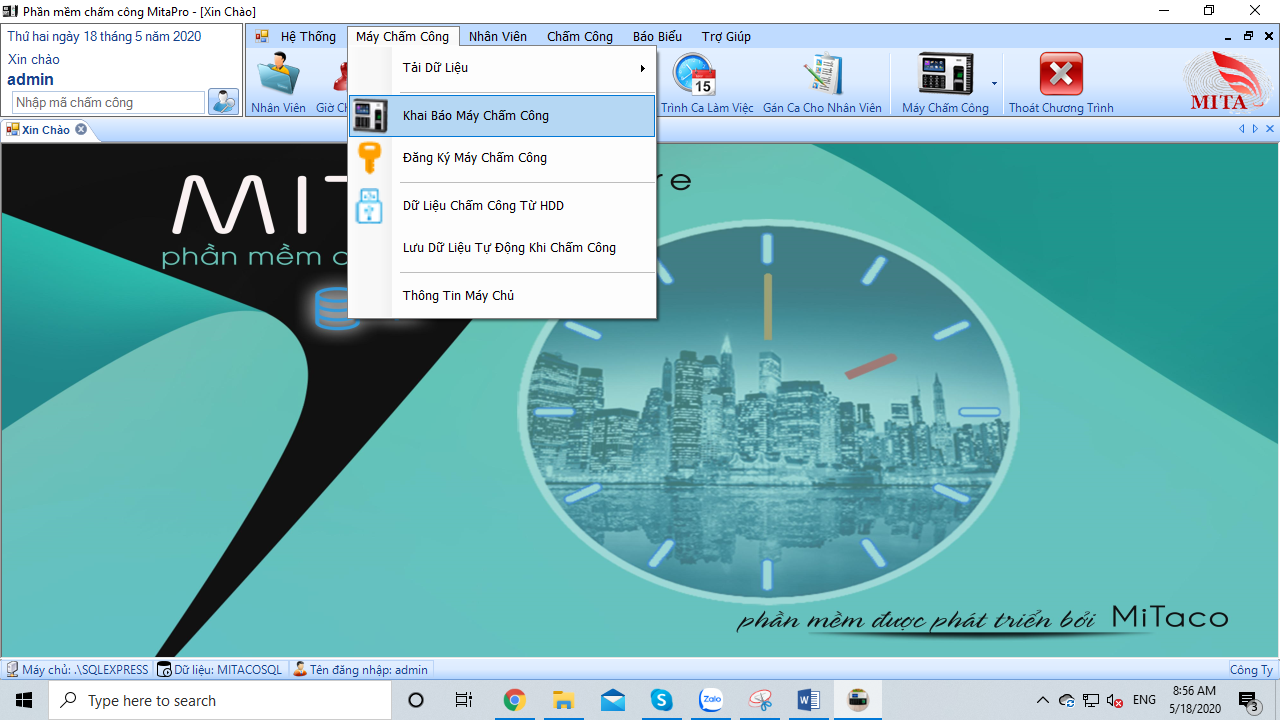Switch to MitaPro taskbar icon
Viewport: 1280px width, 720px height.
coord(858,700)
